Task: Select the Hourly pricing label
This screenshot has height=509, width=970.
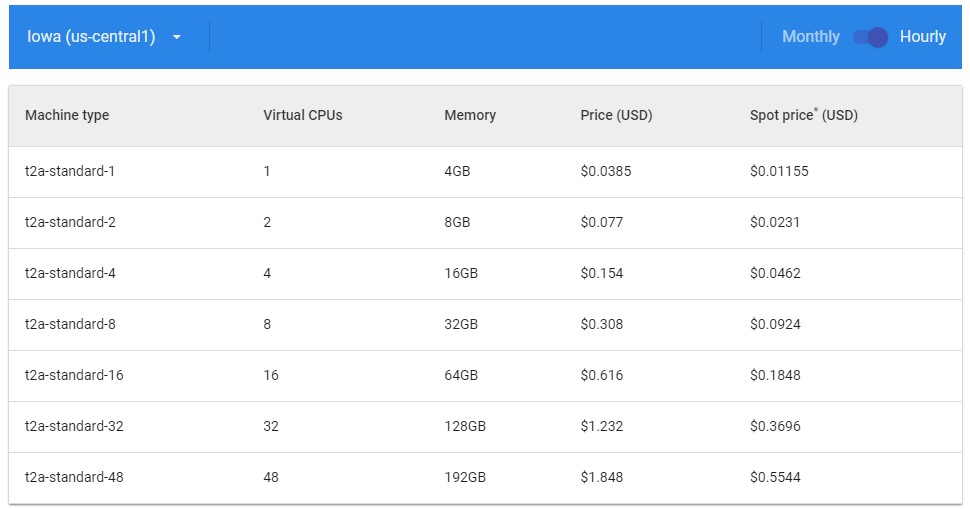Action: tap(922, 37)
